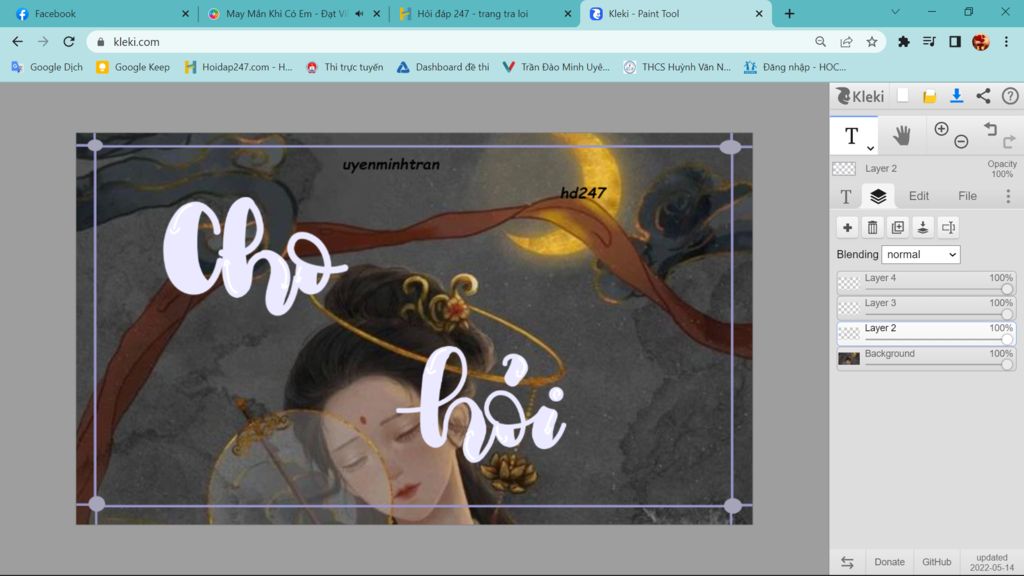The image size is (1024, 576).
Task: Bookmark this page with star icon
Action: (x=872, y=42)
